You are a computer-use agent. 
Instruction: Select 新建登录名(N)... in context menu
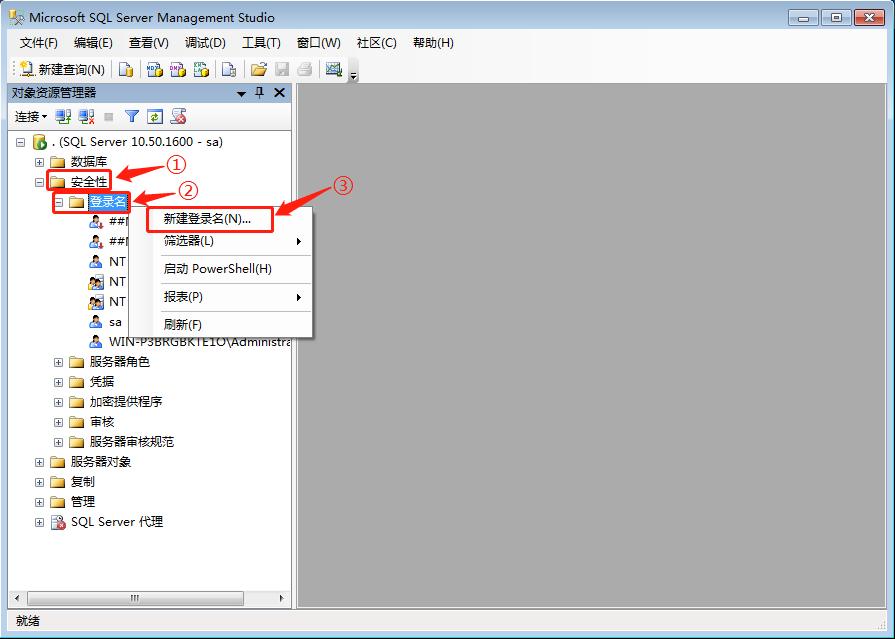207,218
